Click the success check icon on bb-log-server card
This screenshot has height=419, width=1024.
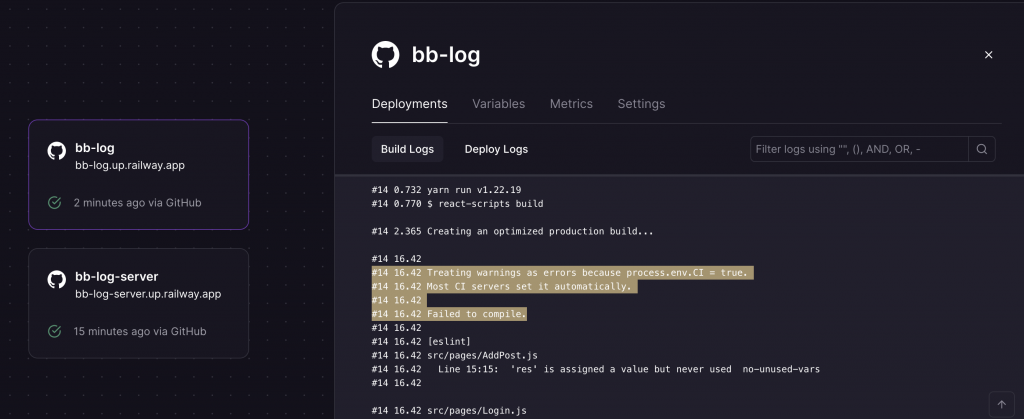tap(55, 332)
